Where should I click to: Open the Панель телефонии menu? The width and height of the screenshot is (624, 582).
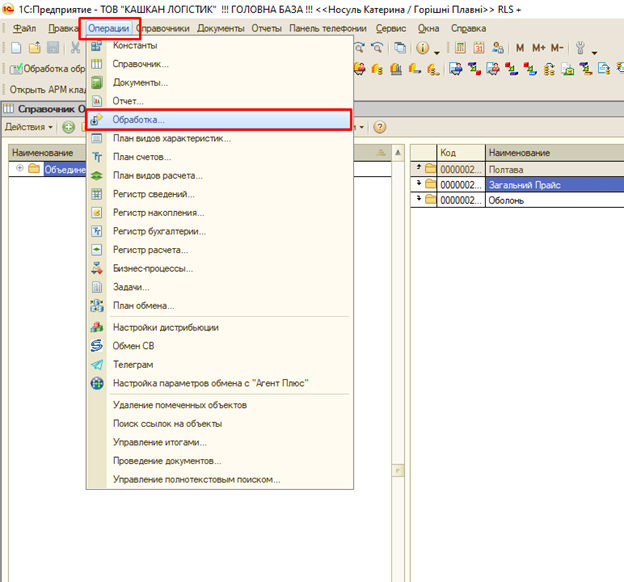click(328, 28)
